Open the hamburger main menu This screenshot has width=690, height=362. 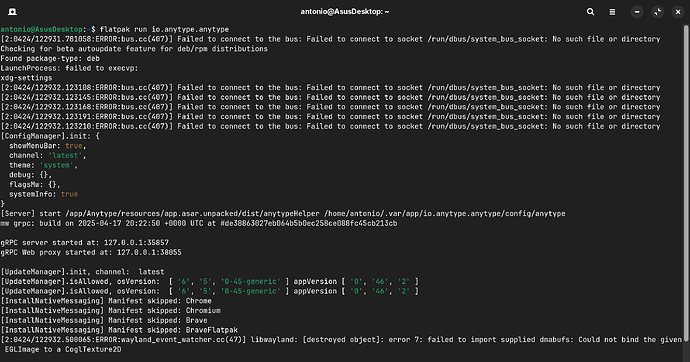click(x=612, y=12)
